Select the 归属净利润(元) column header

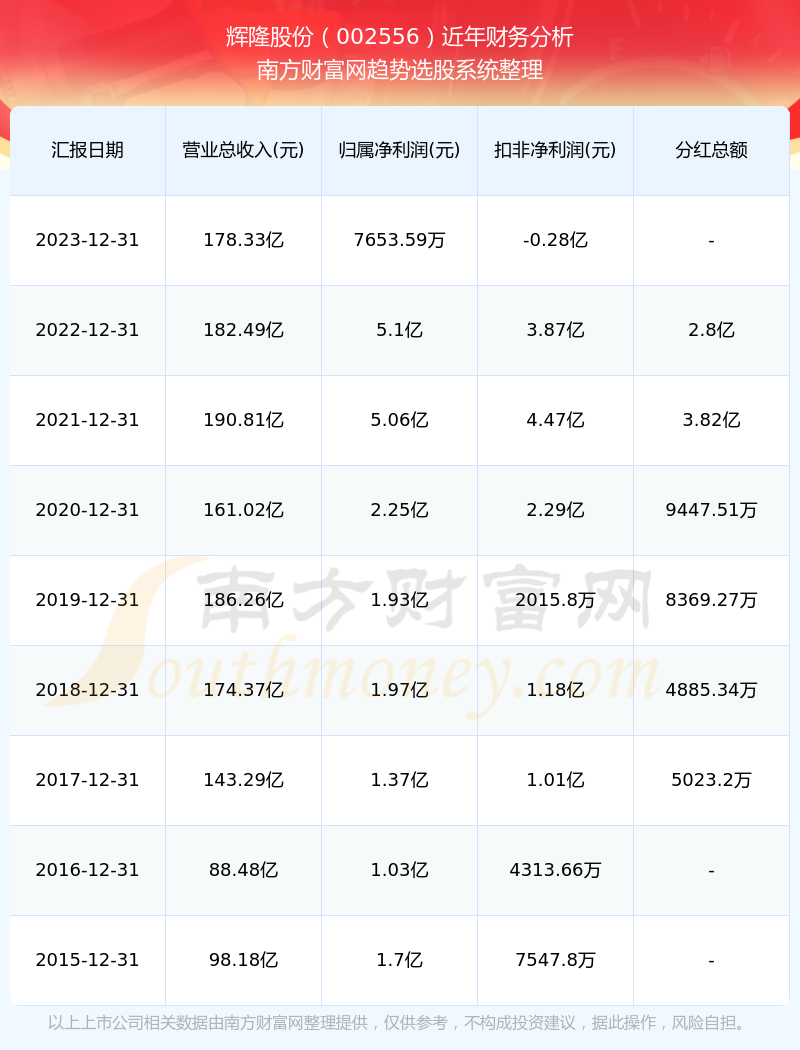pyautogui.click(x=400, y=150)
